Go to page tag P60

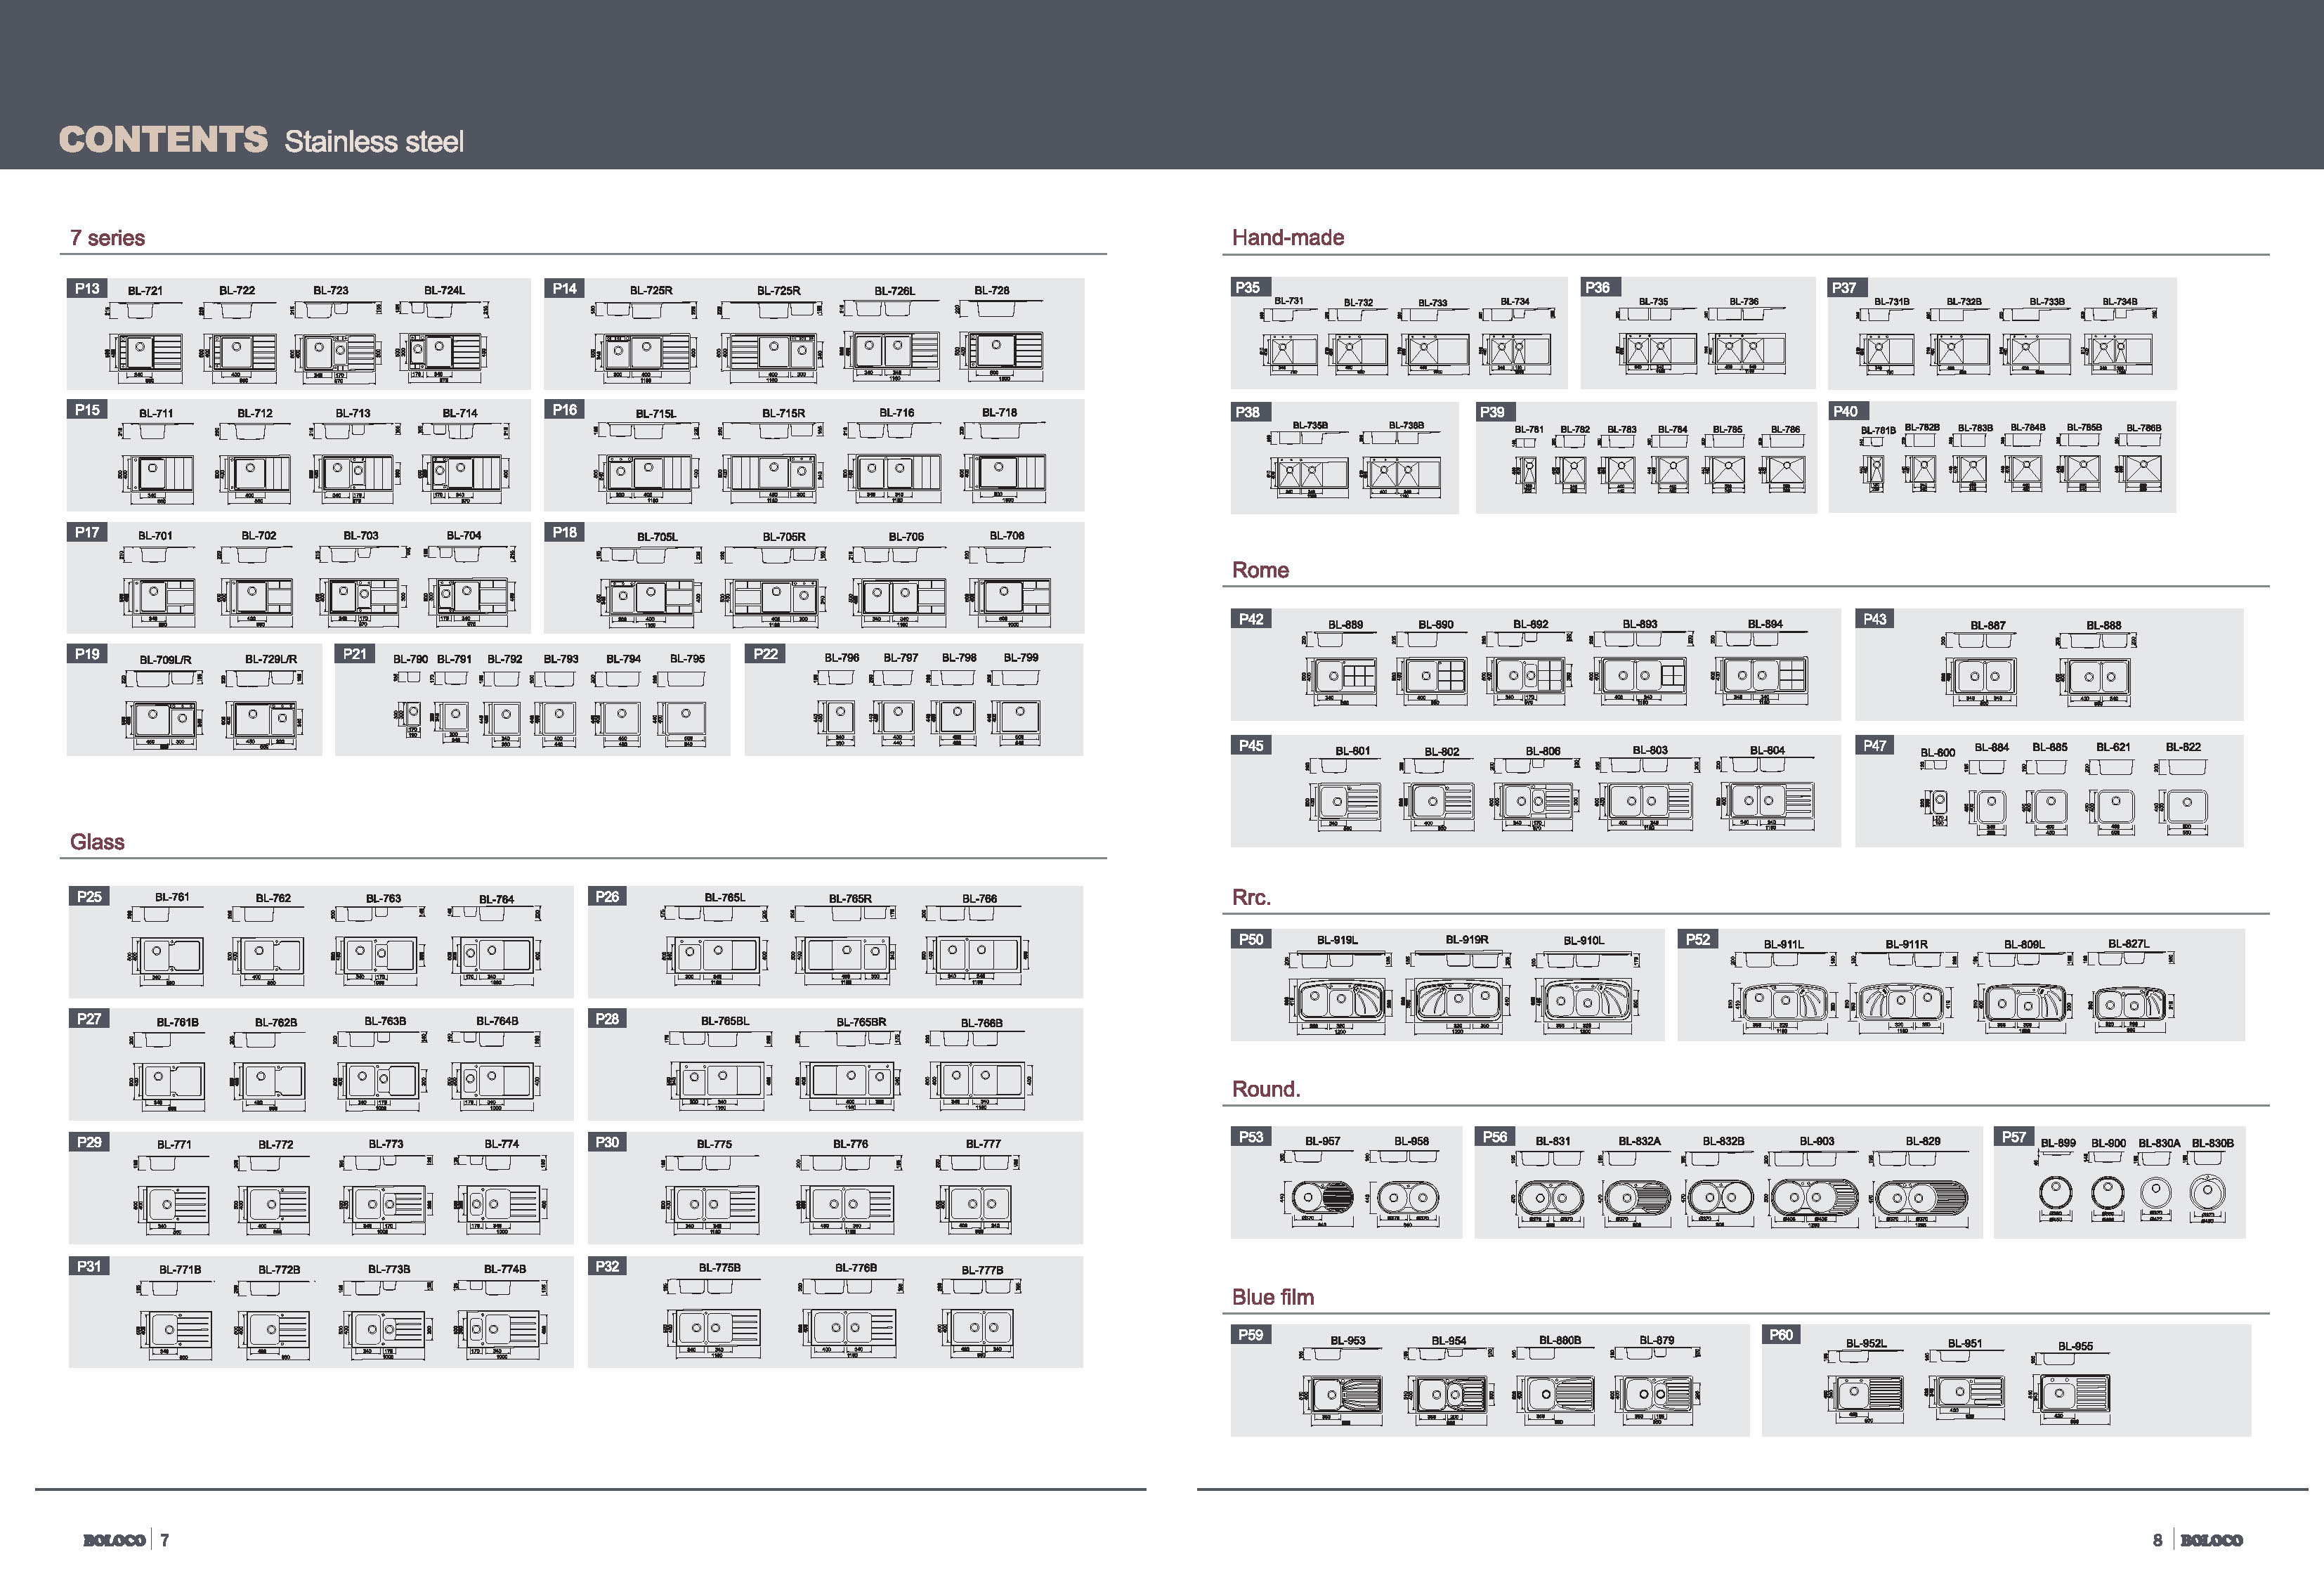coord(1780,1334)
